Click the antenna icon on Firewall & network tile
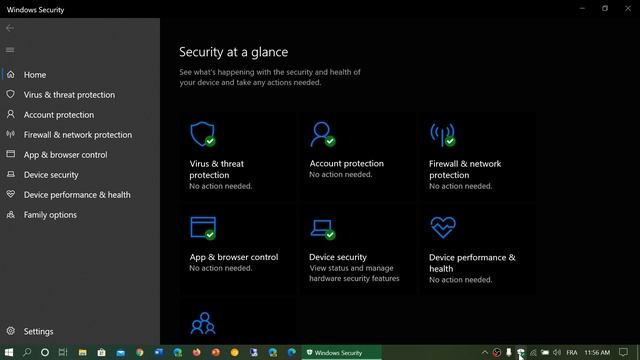This screenshot has width=640, height=360. click(x=443, y=135)
